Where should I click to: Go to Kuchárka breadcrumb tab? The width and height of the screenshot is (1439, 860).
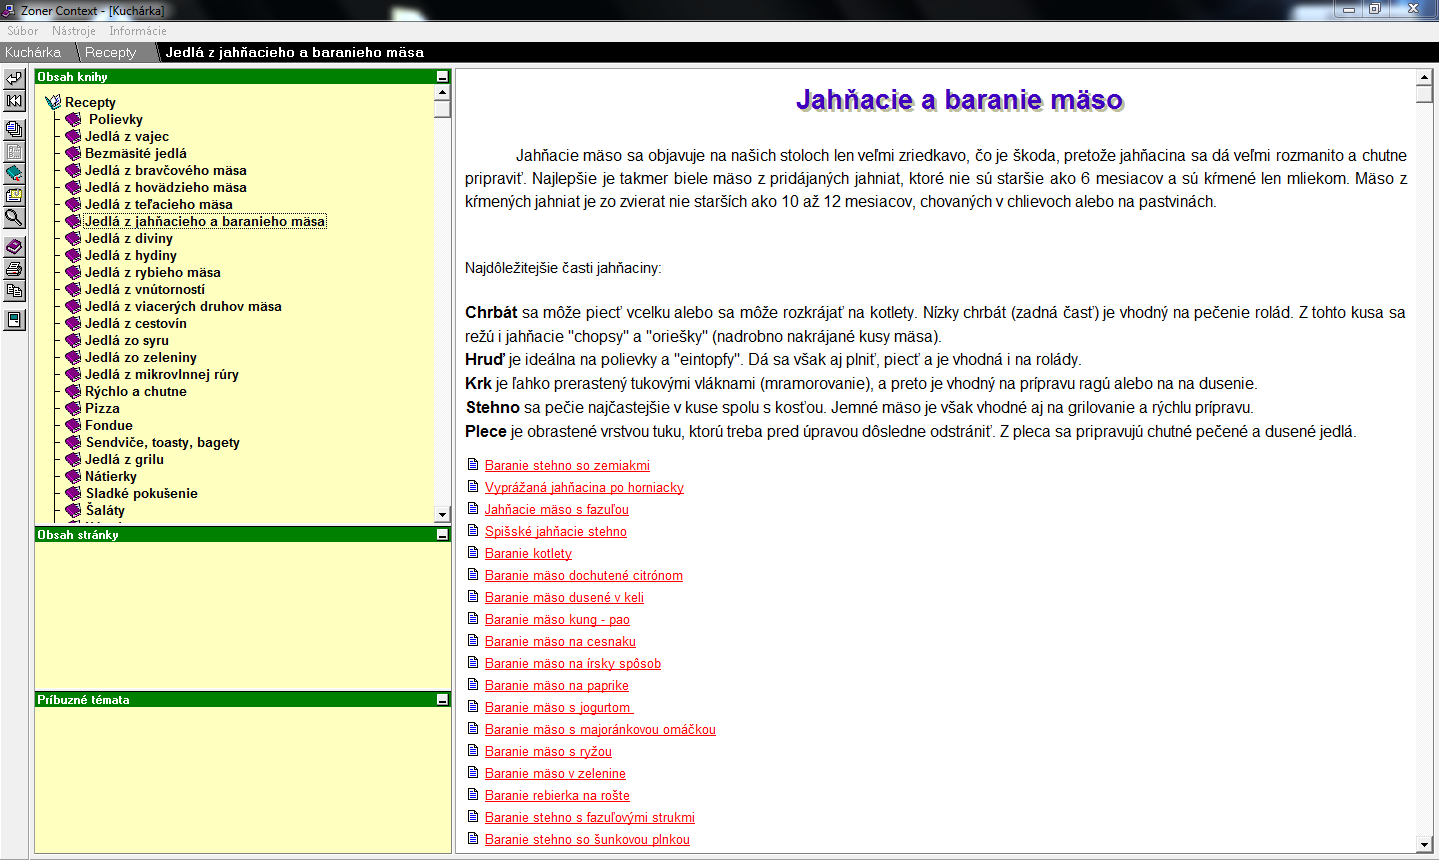(33, 52)
